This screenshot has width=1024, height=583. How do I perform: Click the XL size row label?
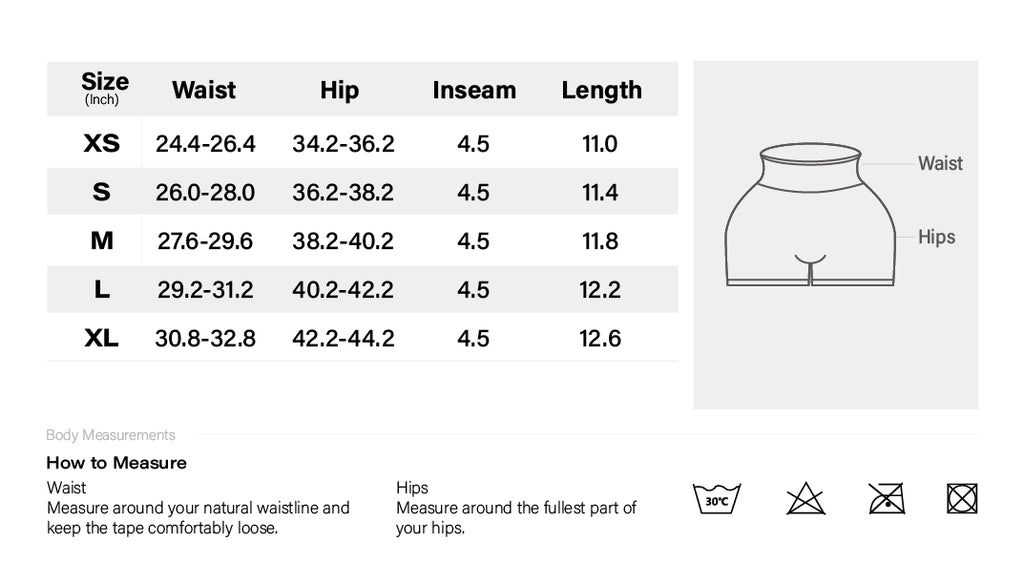[101, 338]
